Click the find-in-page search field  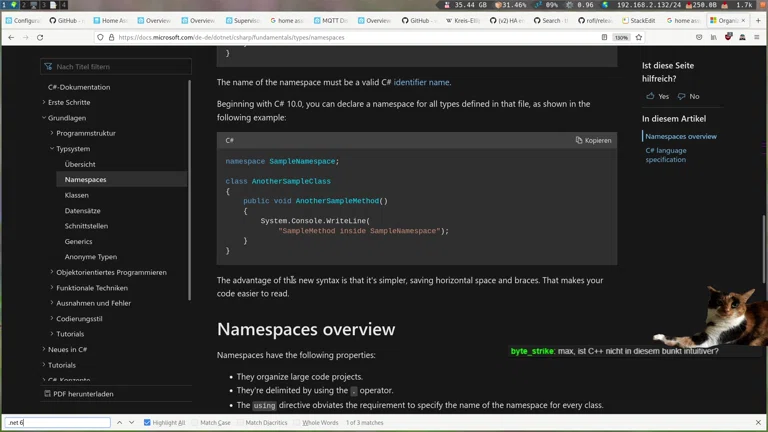[x=58, y=422]
